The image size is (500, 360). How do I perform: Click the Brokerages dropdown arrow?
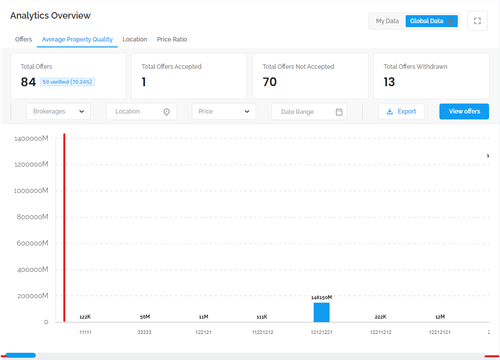tap(81, 112)
